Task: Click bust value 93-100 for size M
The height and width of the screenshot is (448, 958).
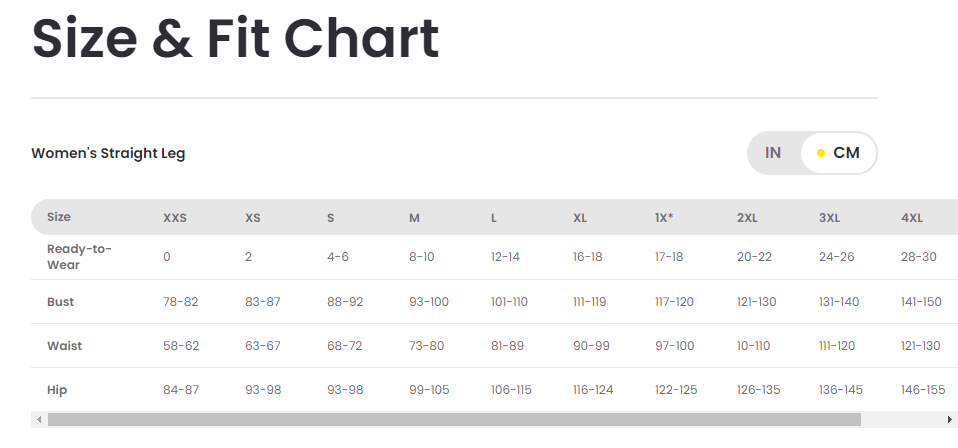Action: (430, 302)
